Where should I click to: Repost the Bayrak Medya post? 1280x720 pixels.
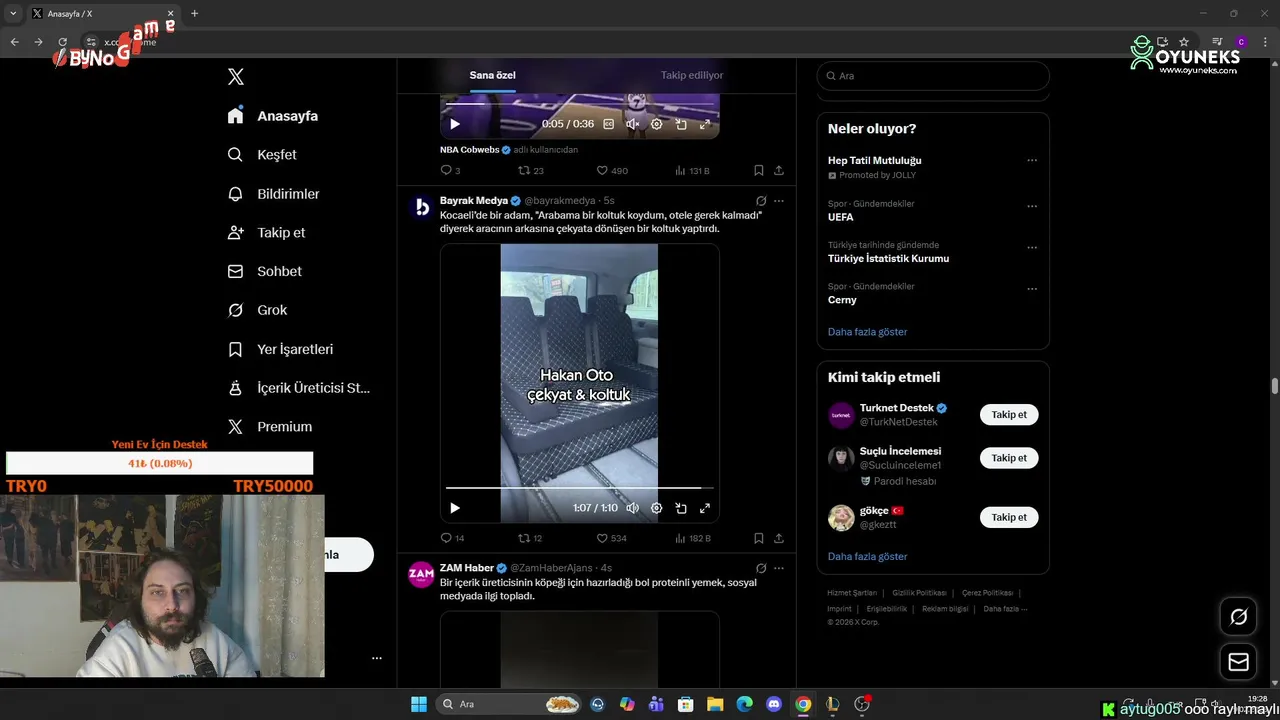[x=530, y=538]
